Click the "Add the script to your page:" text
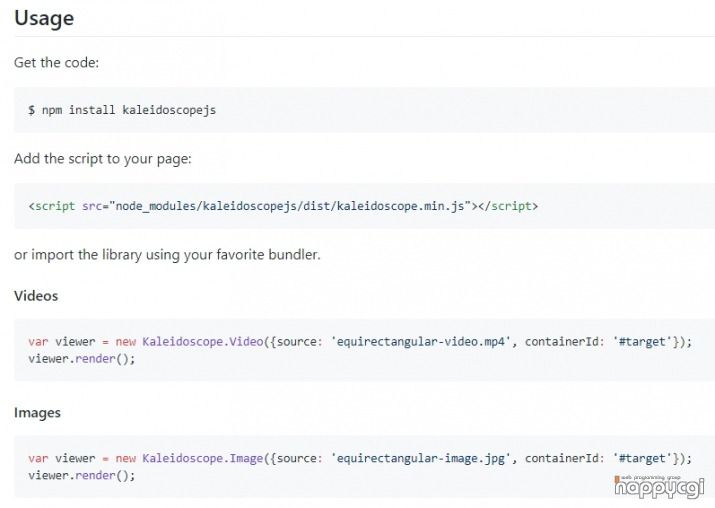 (x=102, y=159)
